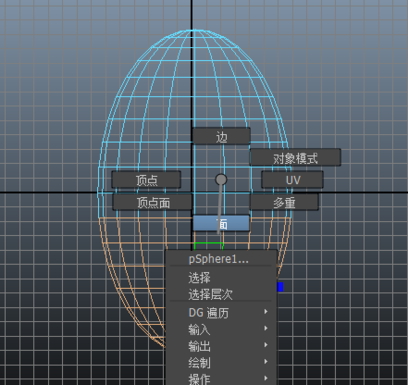Screen dimensions: 408x385
Task: Choose UV component mode in marking menu
Action: tap(292, 180)
